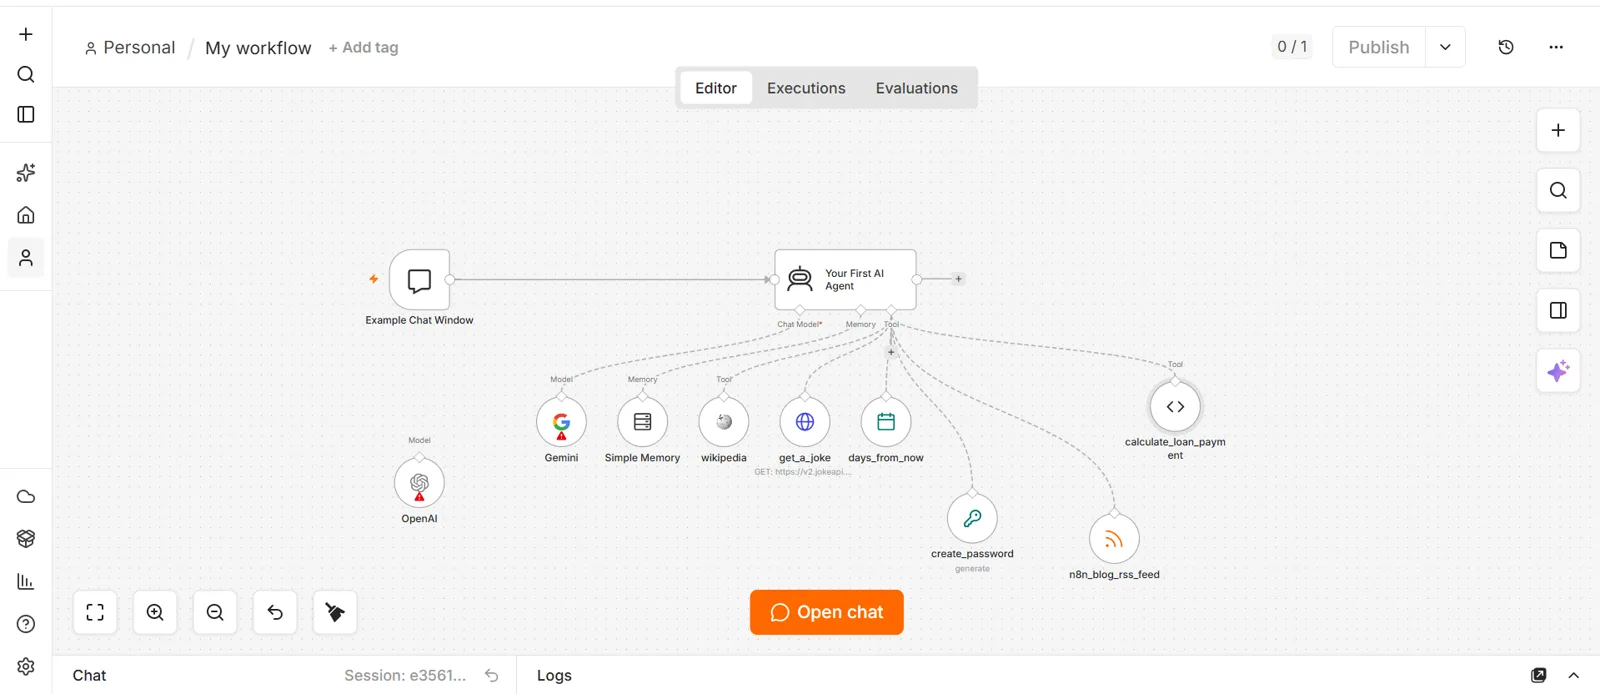Open the Personal user icon in sidebar
The image size is (1600, 694).
[26, 258]
